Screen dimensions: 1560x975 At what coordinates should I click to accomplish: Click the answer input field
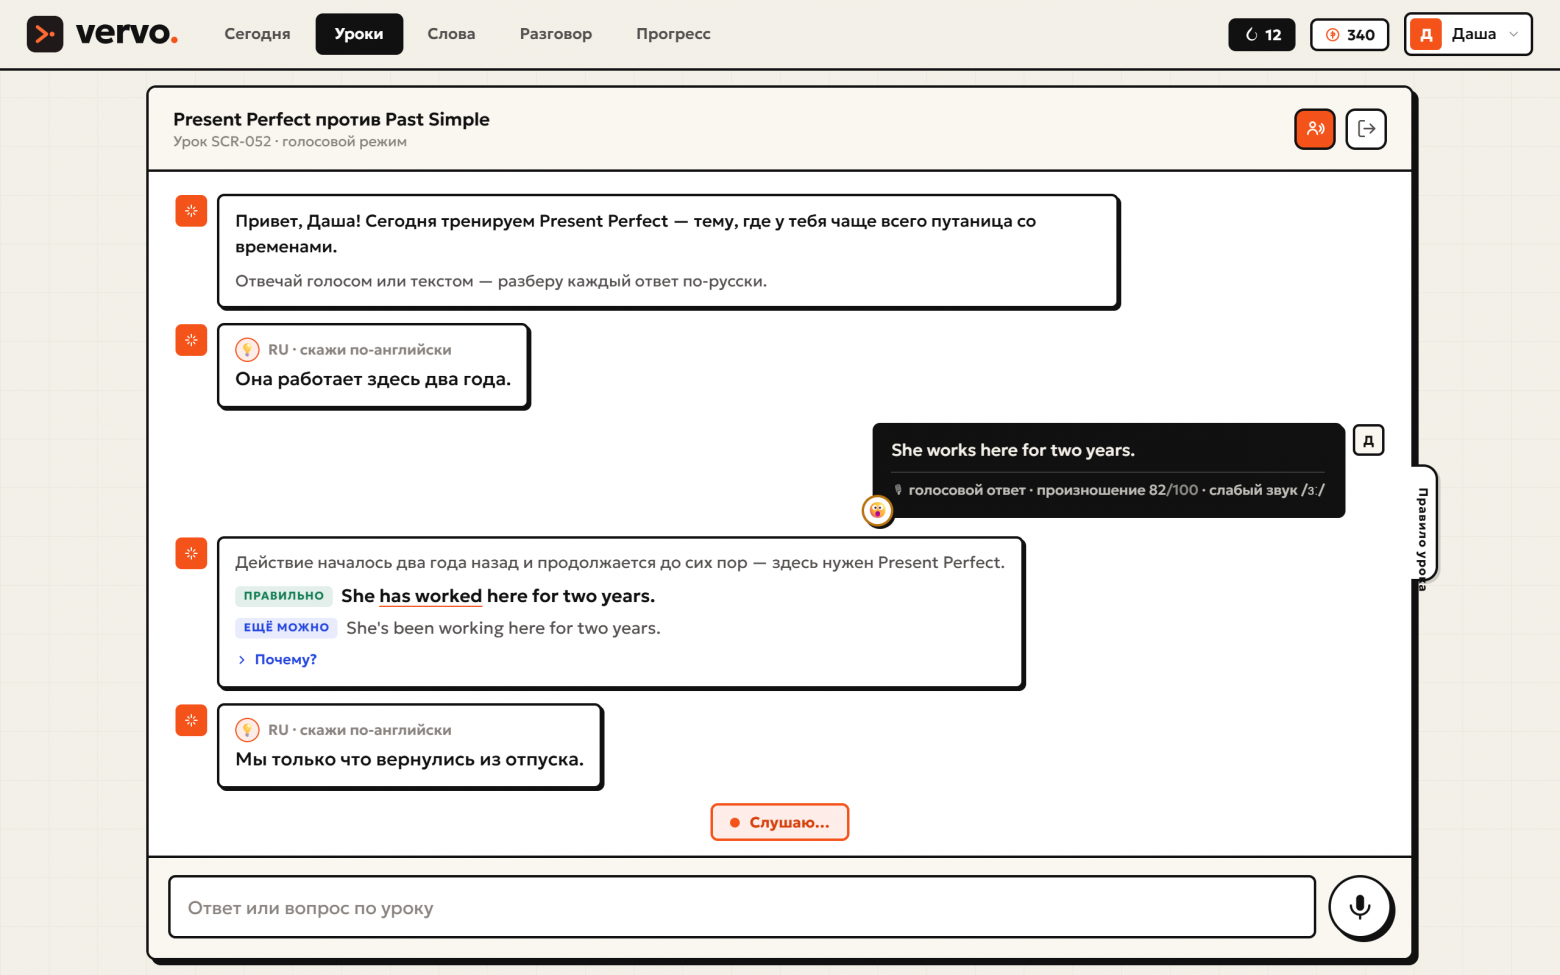[x=742, y=907]
